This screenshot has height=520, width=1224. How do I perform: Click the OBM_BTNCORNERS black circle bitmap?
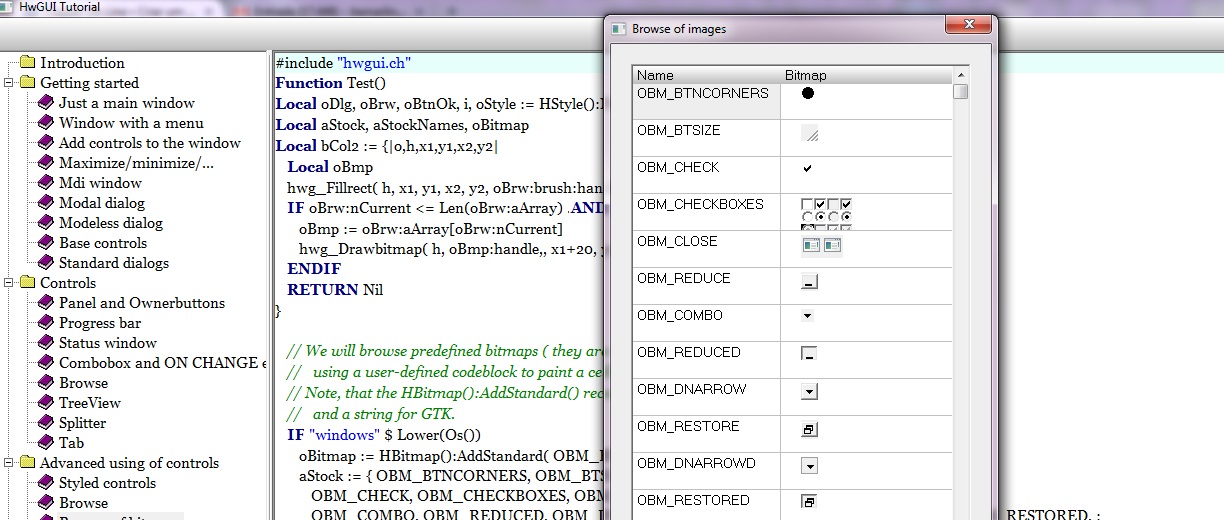click(x=808, y=94)
